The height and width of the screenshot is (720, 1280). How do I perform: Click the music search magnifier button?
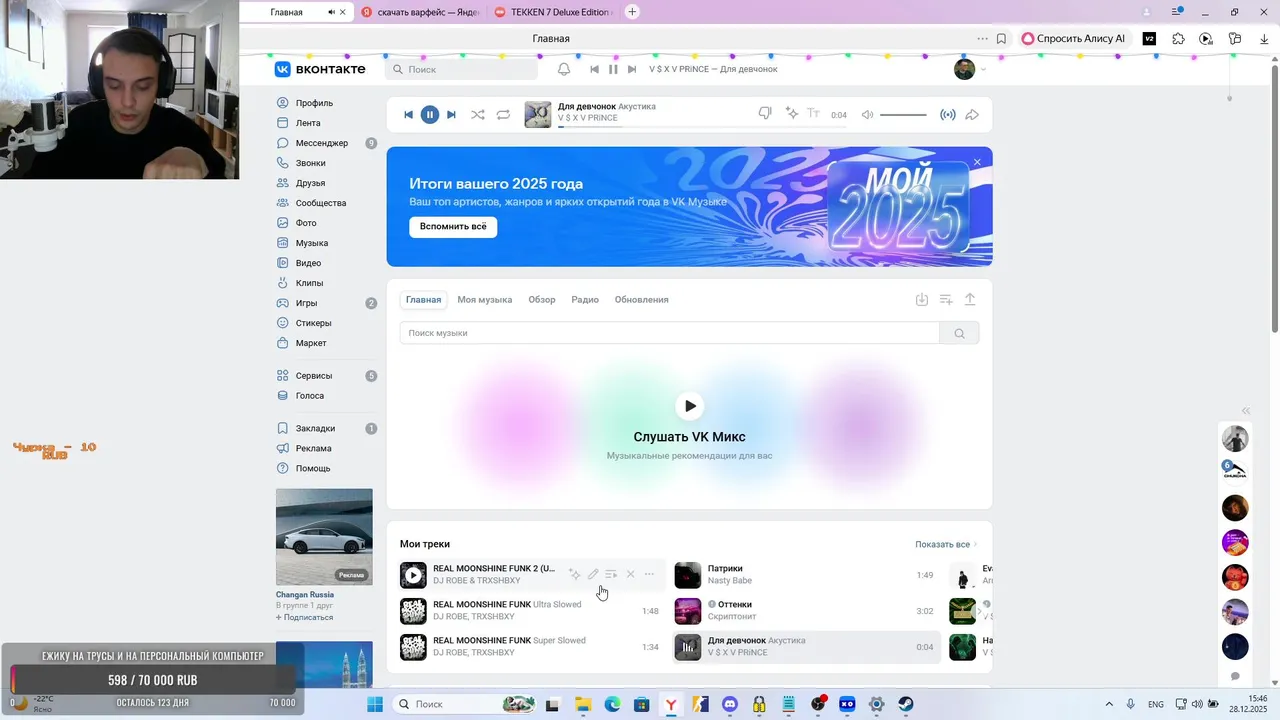[x=959, y=333]
